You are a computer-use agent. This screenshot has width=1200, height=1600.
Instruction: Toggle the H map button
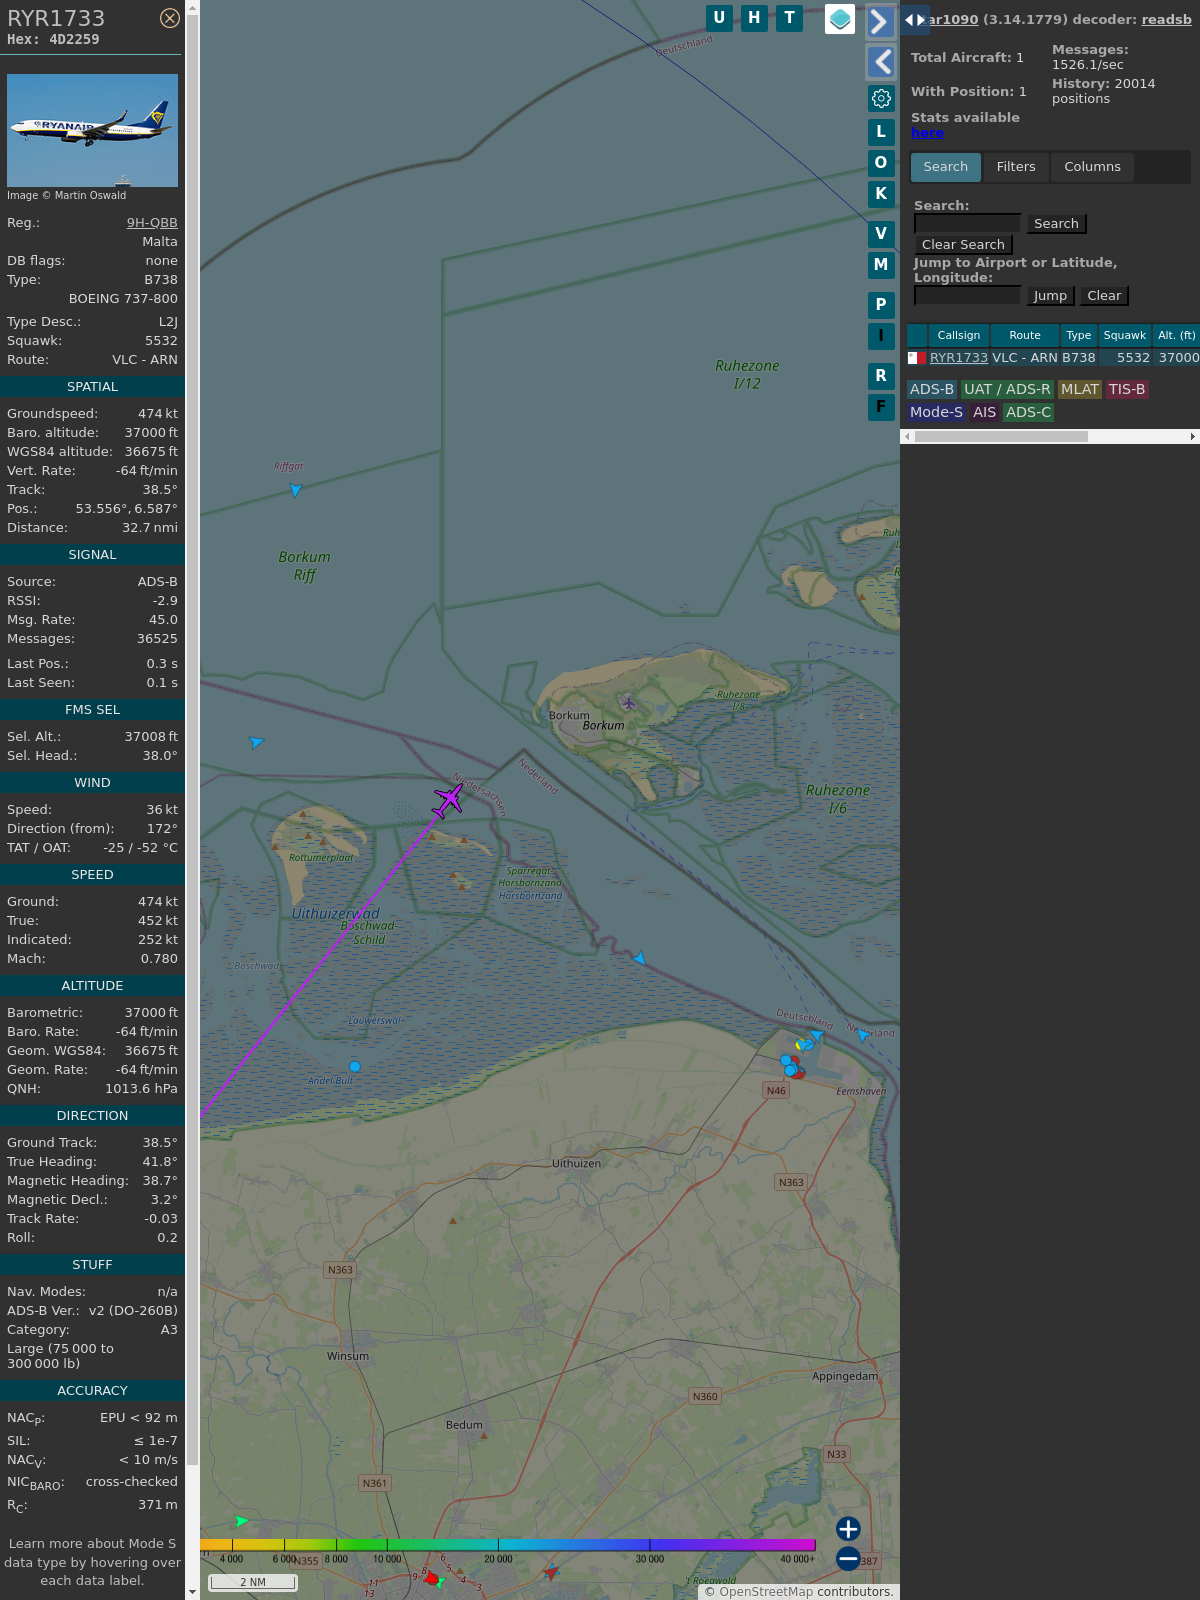(x=754, y=18)
